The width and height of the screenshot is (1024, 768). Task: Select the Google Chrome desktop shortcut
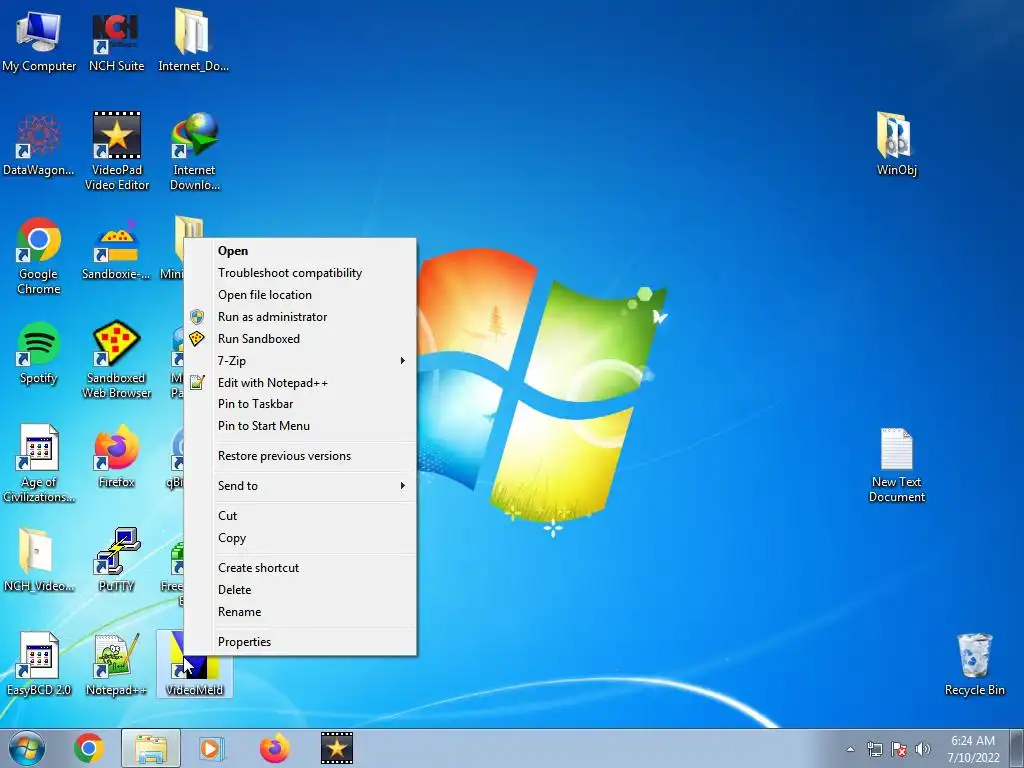[x=39, y=256]
